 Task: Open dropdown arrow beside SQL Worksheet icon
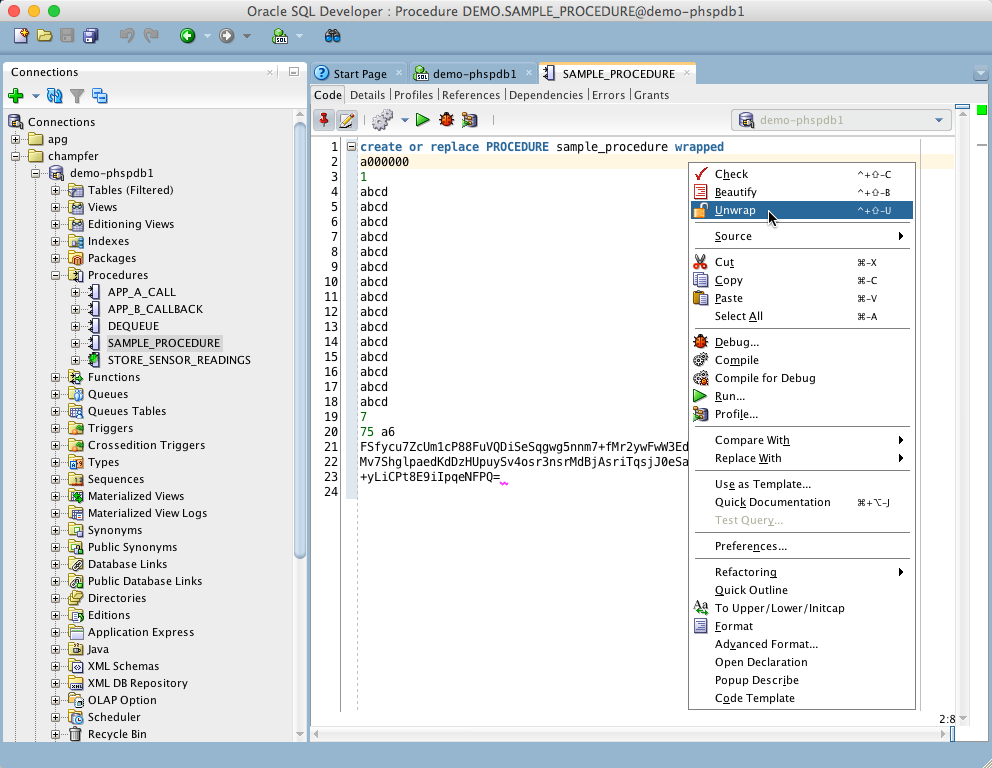[299, 36]
